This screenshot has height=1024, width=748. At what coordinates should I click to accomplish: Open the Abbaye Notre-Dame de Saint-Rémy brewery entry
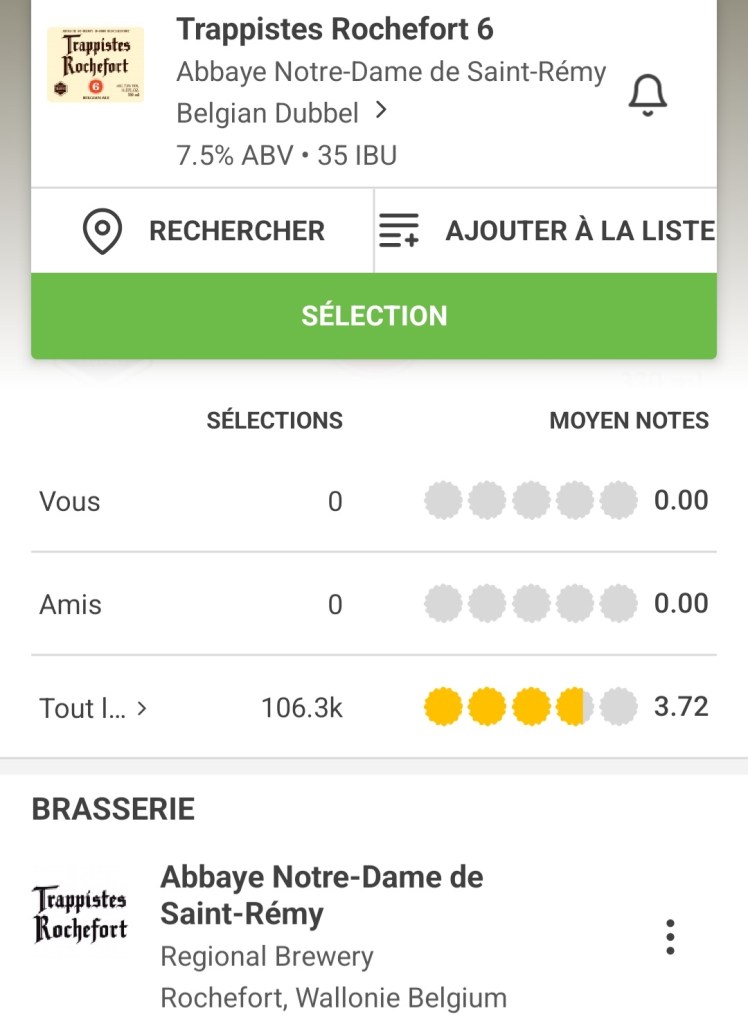pyautogui.click(x=321, y=895)
